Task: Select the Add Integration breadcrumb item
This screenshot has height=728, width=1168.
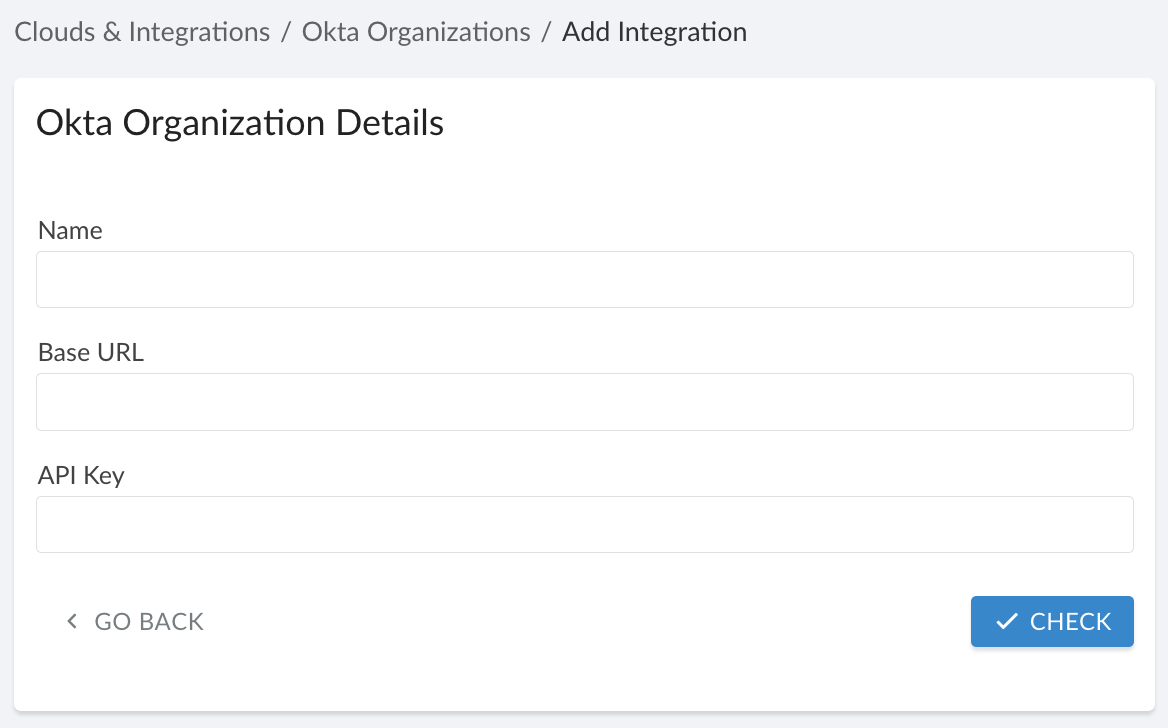Action: pos(654,31)
